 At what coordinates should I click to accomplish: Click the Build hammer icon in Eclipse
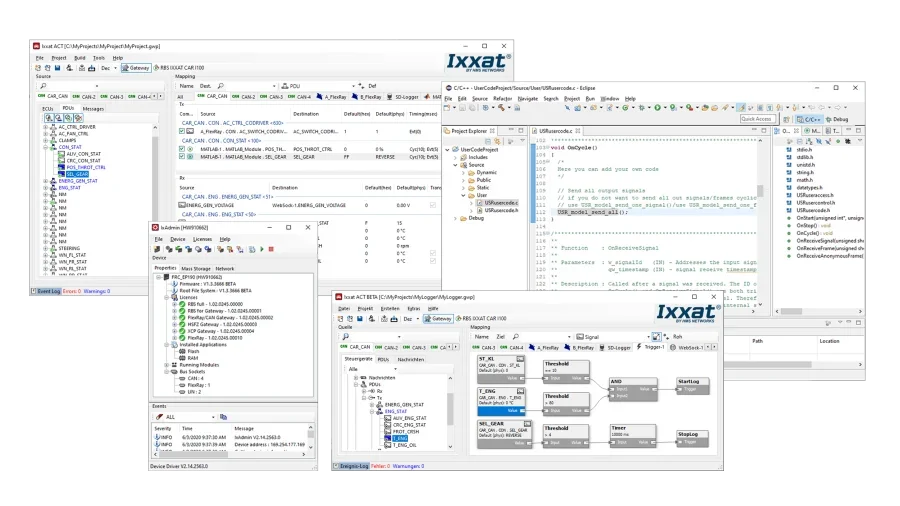point(502,108)
